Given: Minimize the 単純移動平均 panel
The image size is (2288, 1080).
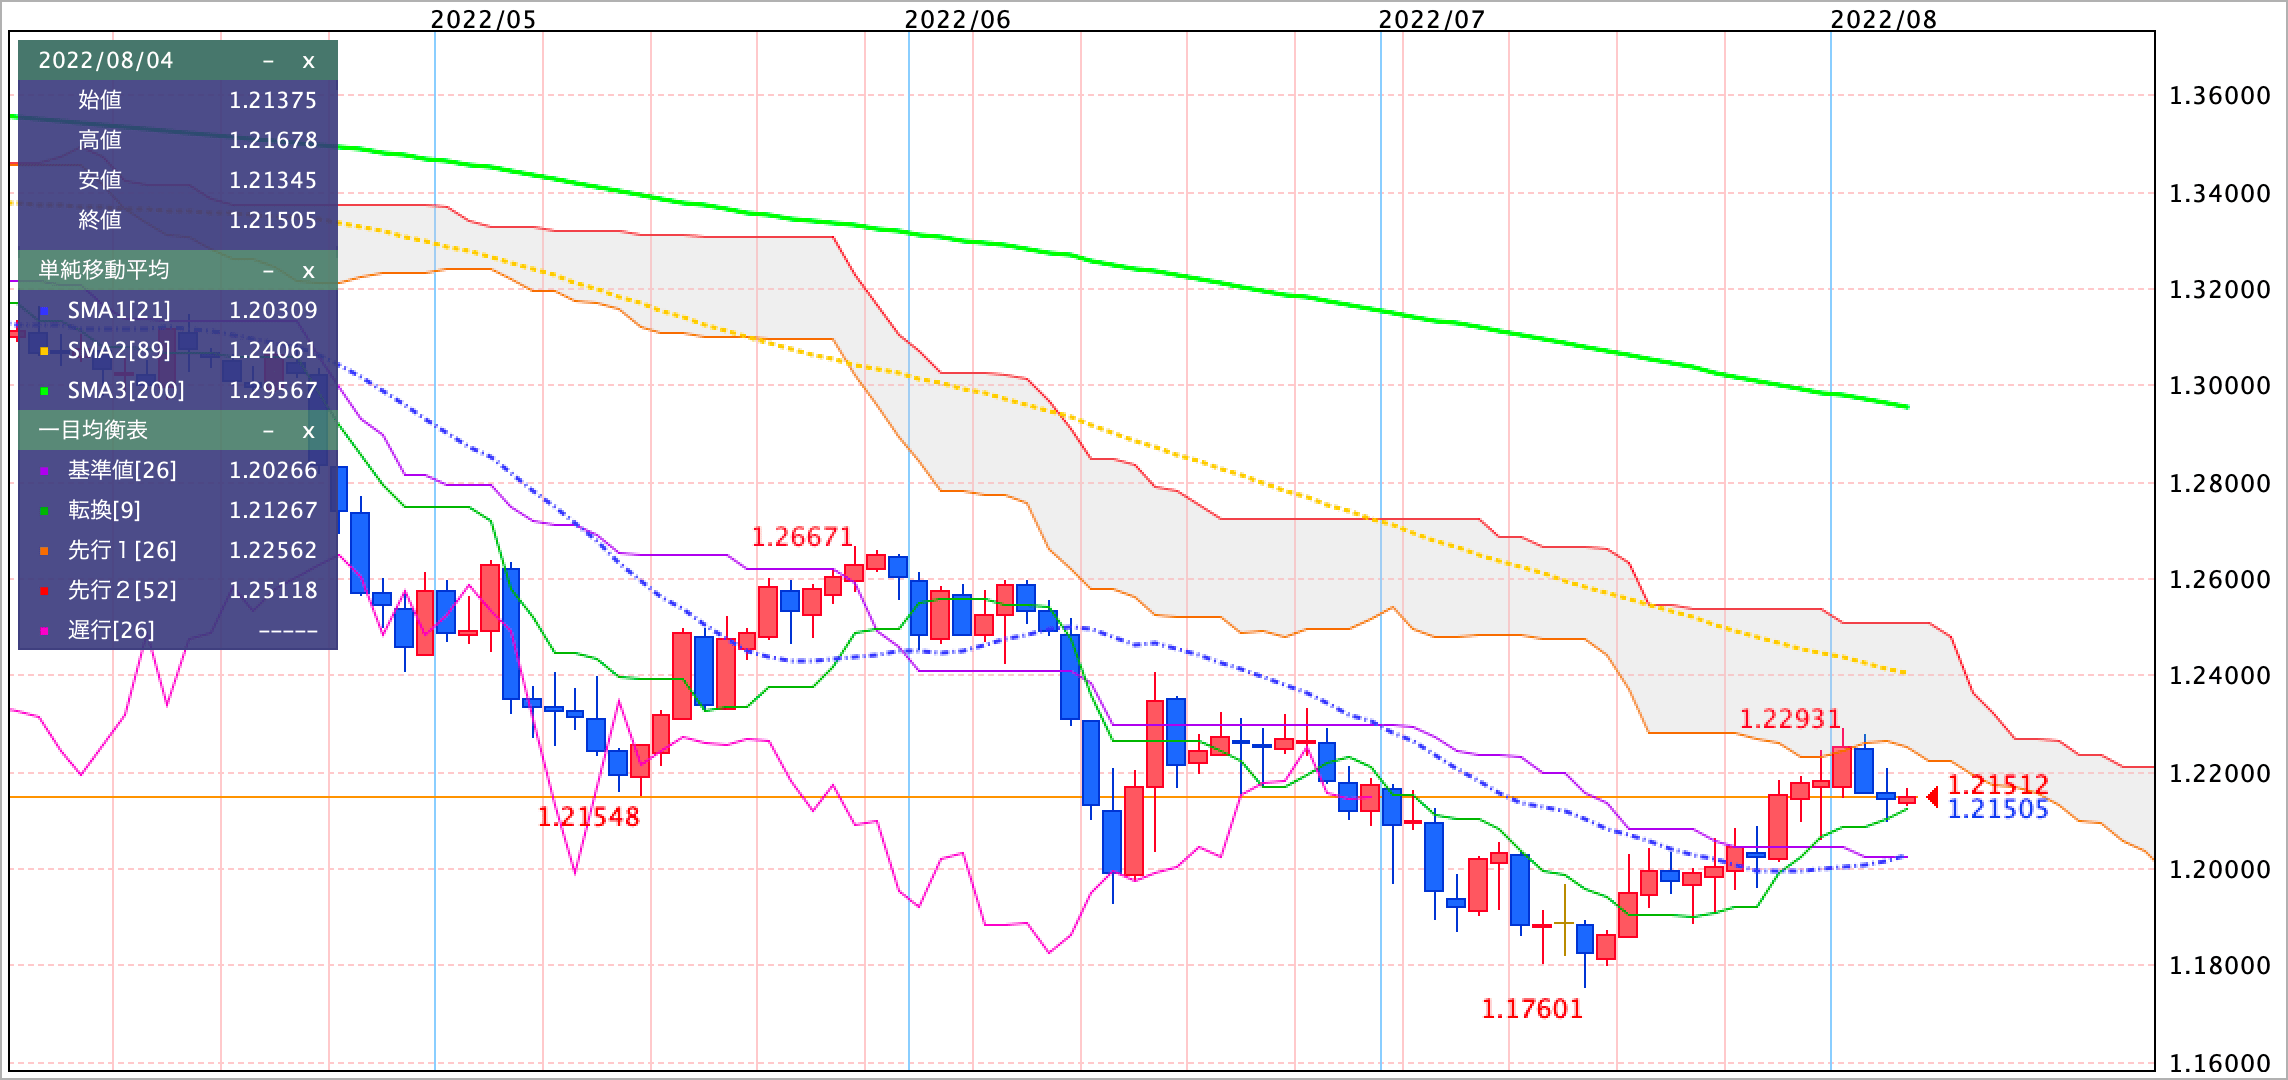Looking at the screenshot, I should pos(268,271).
